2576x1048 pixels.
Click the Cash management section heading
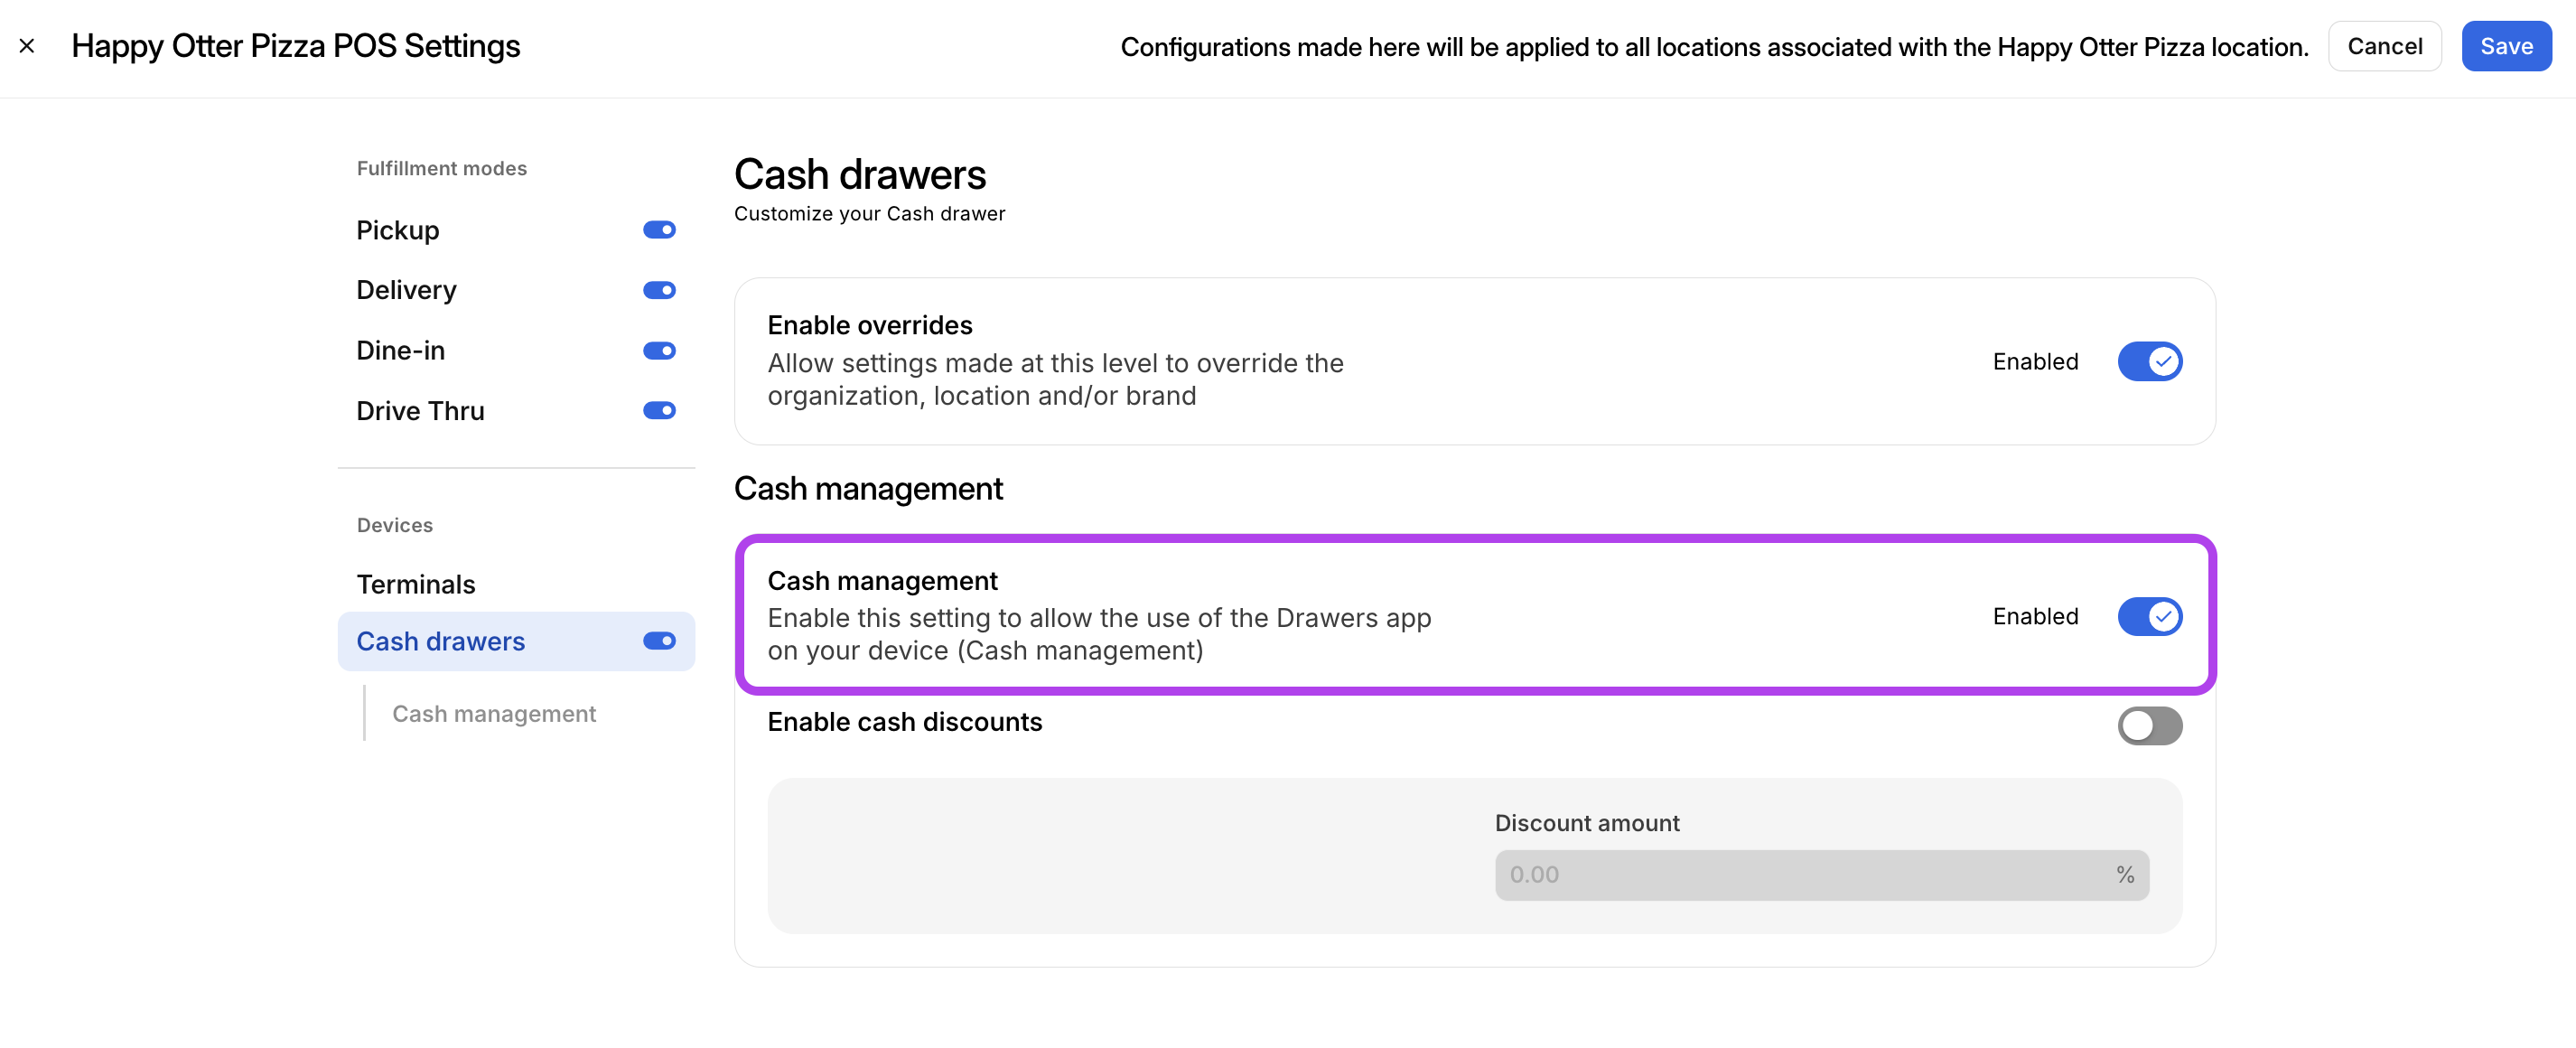[x=868, y=488]
